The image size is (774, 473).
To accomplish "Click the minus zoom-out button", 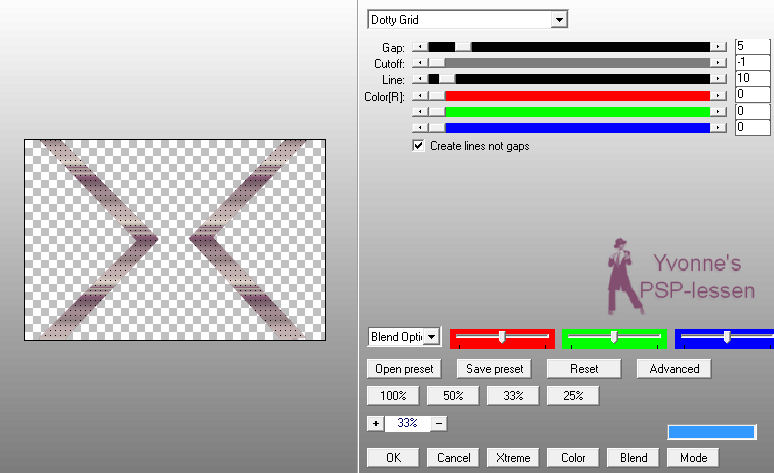I will point(439,423).
